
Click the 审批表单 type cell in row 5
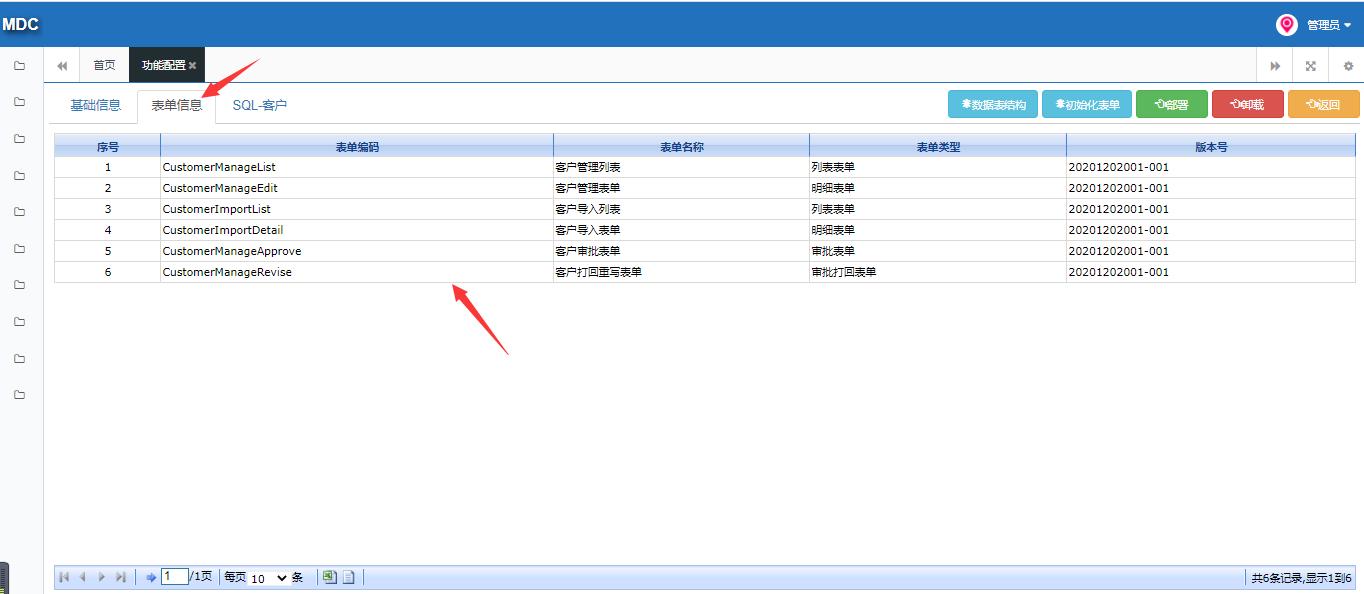[x=938, y=251]
